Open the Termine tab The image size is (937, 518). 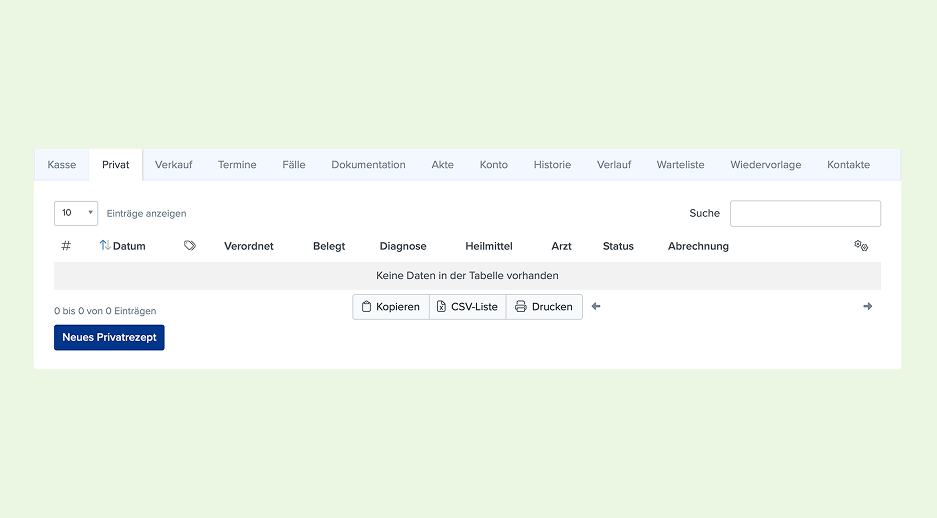point(237,165)
